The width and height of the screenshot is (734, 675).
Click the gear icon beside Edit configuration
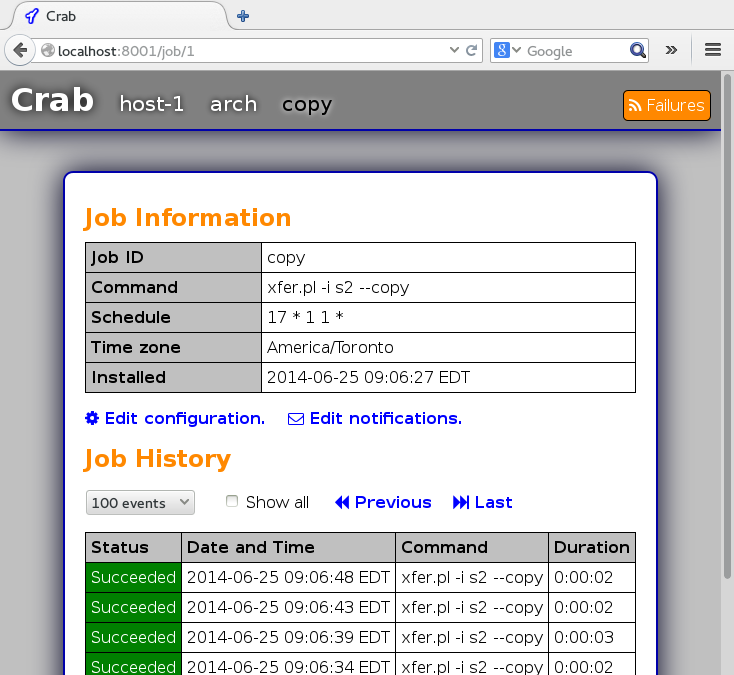tap(92, 418)
